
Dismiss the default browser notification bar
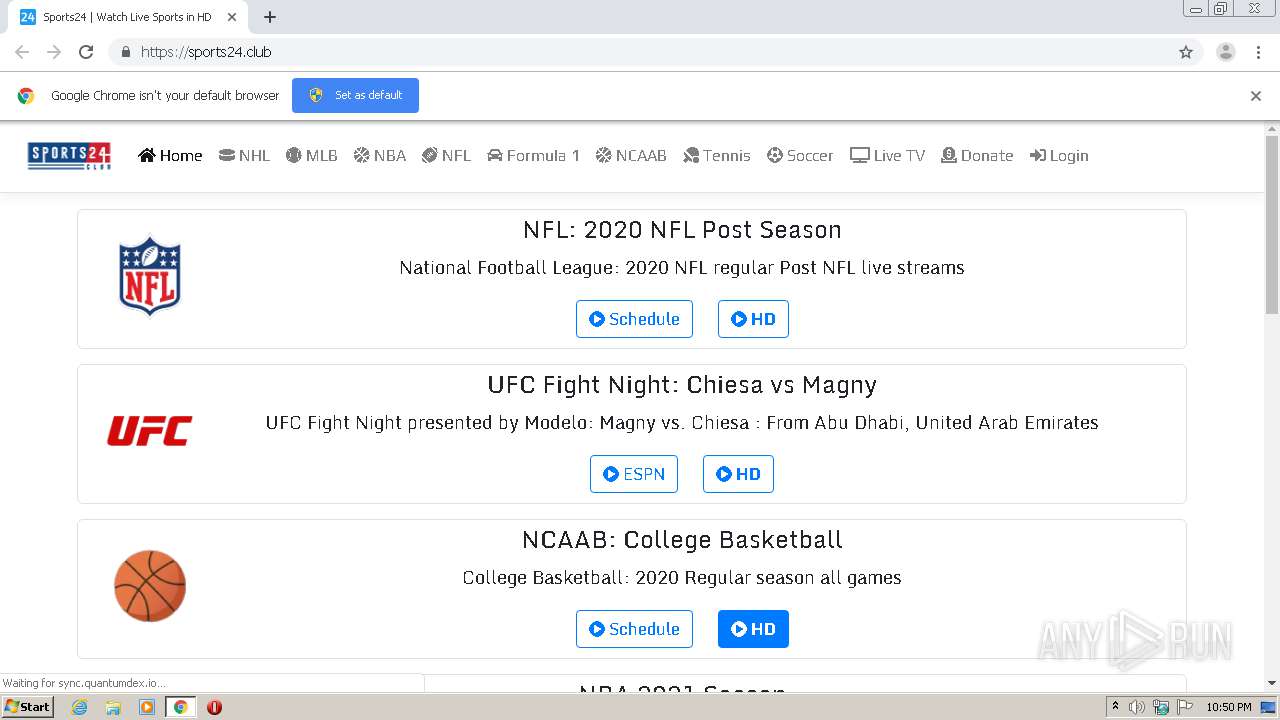(x=1256, y=96)
